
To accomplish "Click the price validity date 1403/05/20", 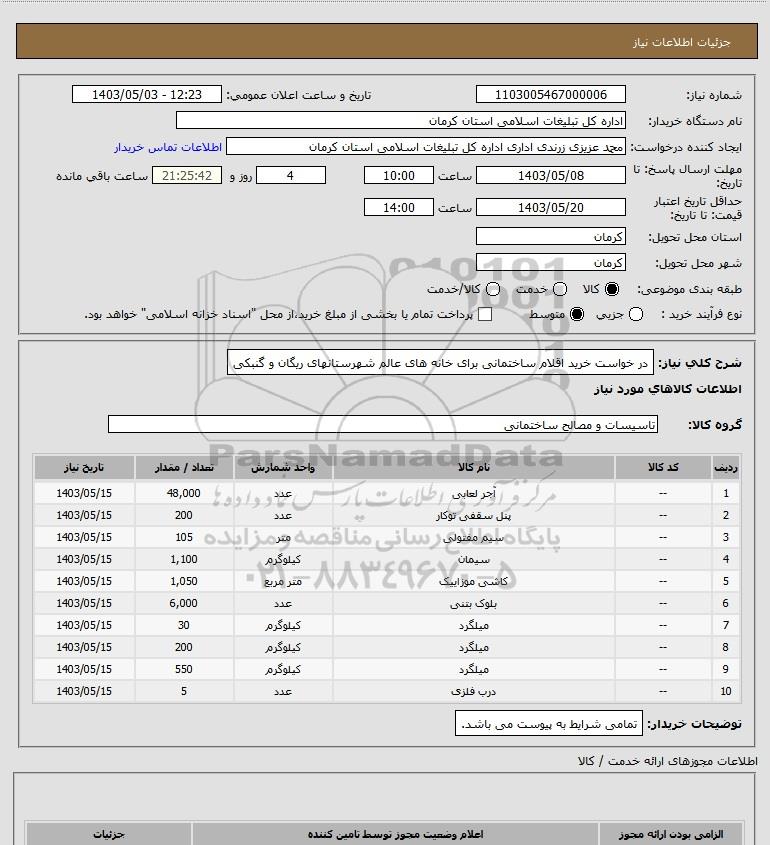I will click(551, 207).
